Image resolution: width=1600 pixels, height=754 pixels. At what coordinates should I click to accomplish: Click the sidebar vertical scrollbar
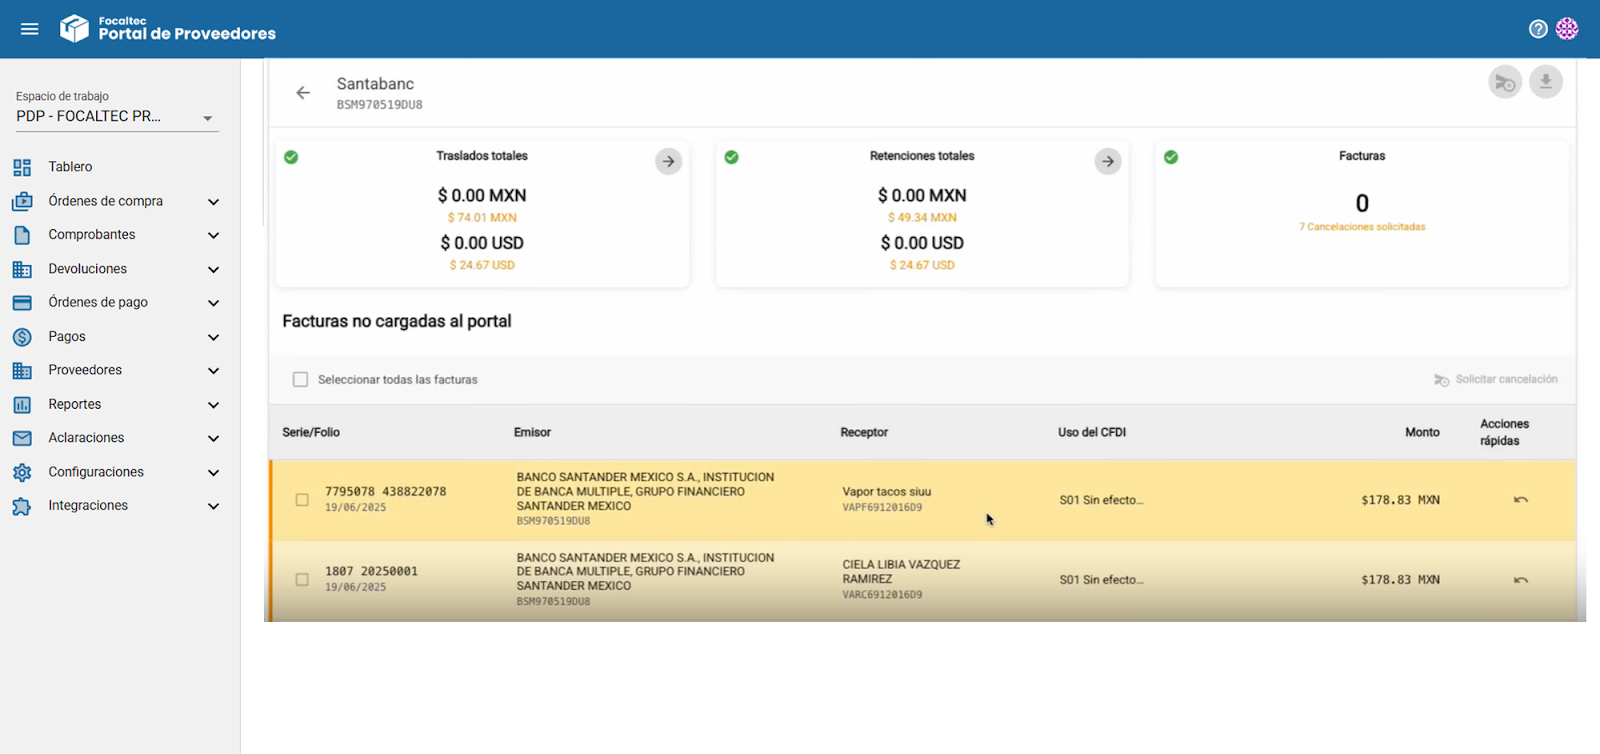[262, 142]
